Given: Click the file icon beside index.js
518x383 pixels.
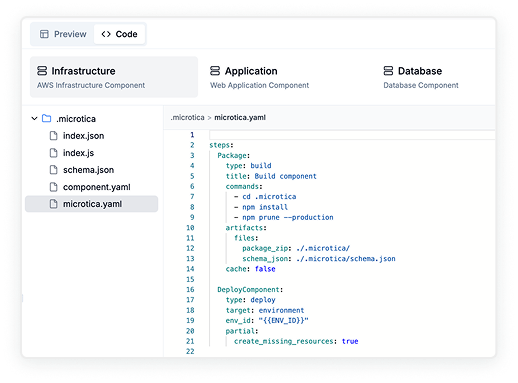Looking at the screenshot, I should 53,153.
